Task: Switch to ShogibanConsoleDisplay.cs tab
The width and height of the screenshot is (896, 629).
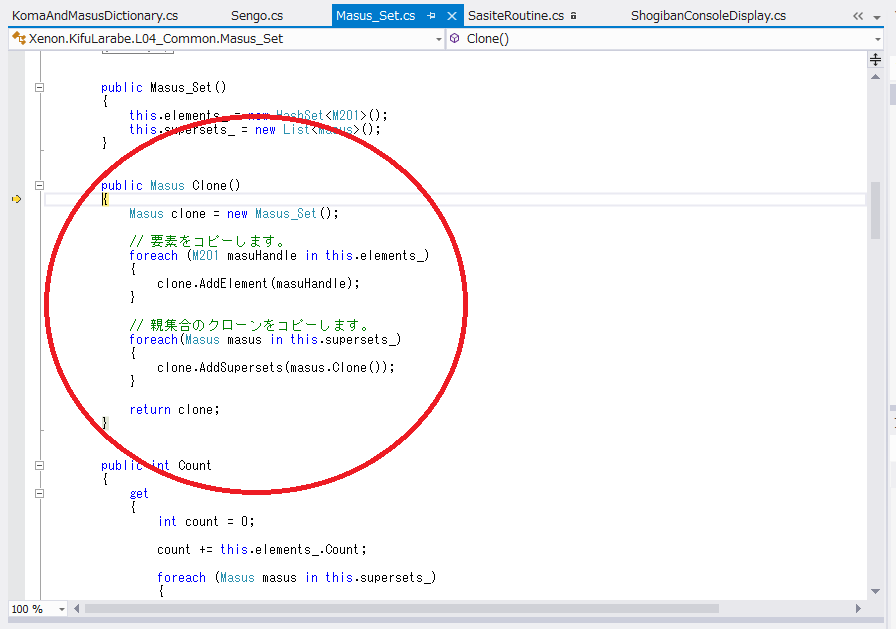Action: (708, 15)
